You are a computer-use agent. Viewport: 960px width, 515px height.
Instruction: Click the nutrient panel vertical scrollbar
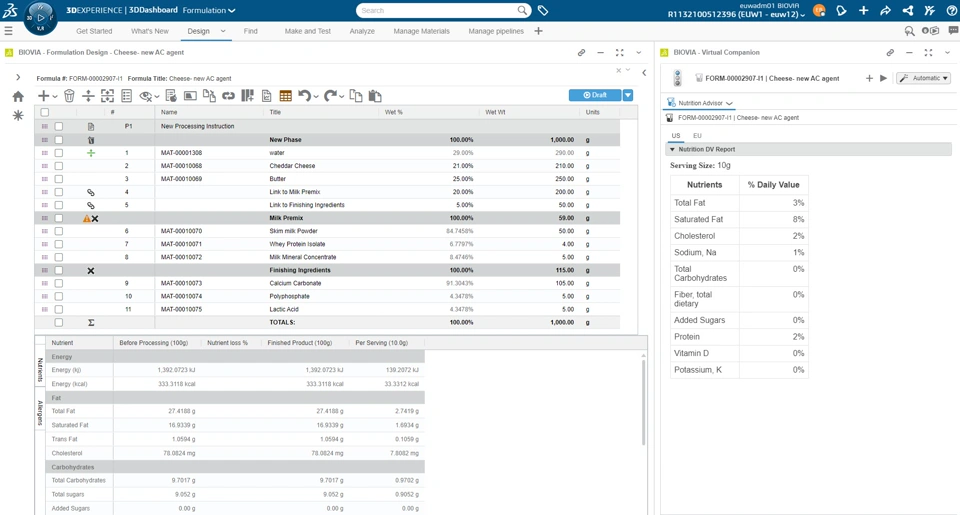pos(643,402)
